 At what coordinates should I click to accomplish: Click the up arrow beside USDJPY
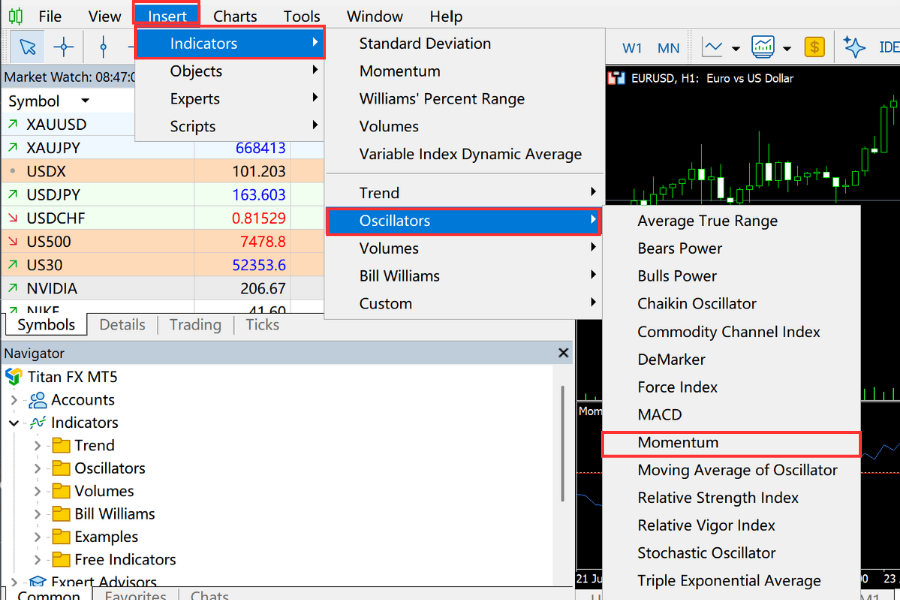click(13, 195)
